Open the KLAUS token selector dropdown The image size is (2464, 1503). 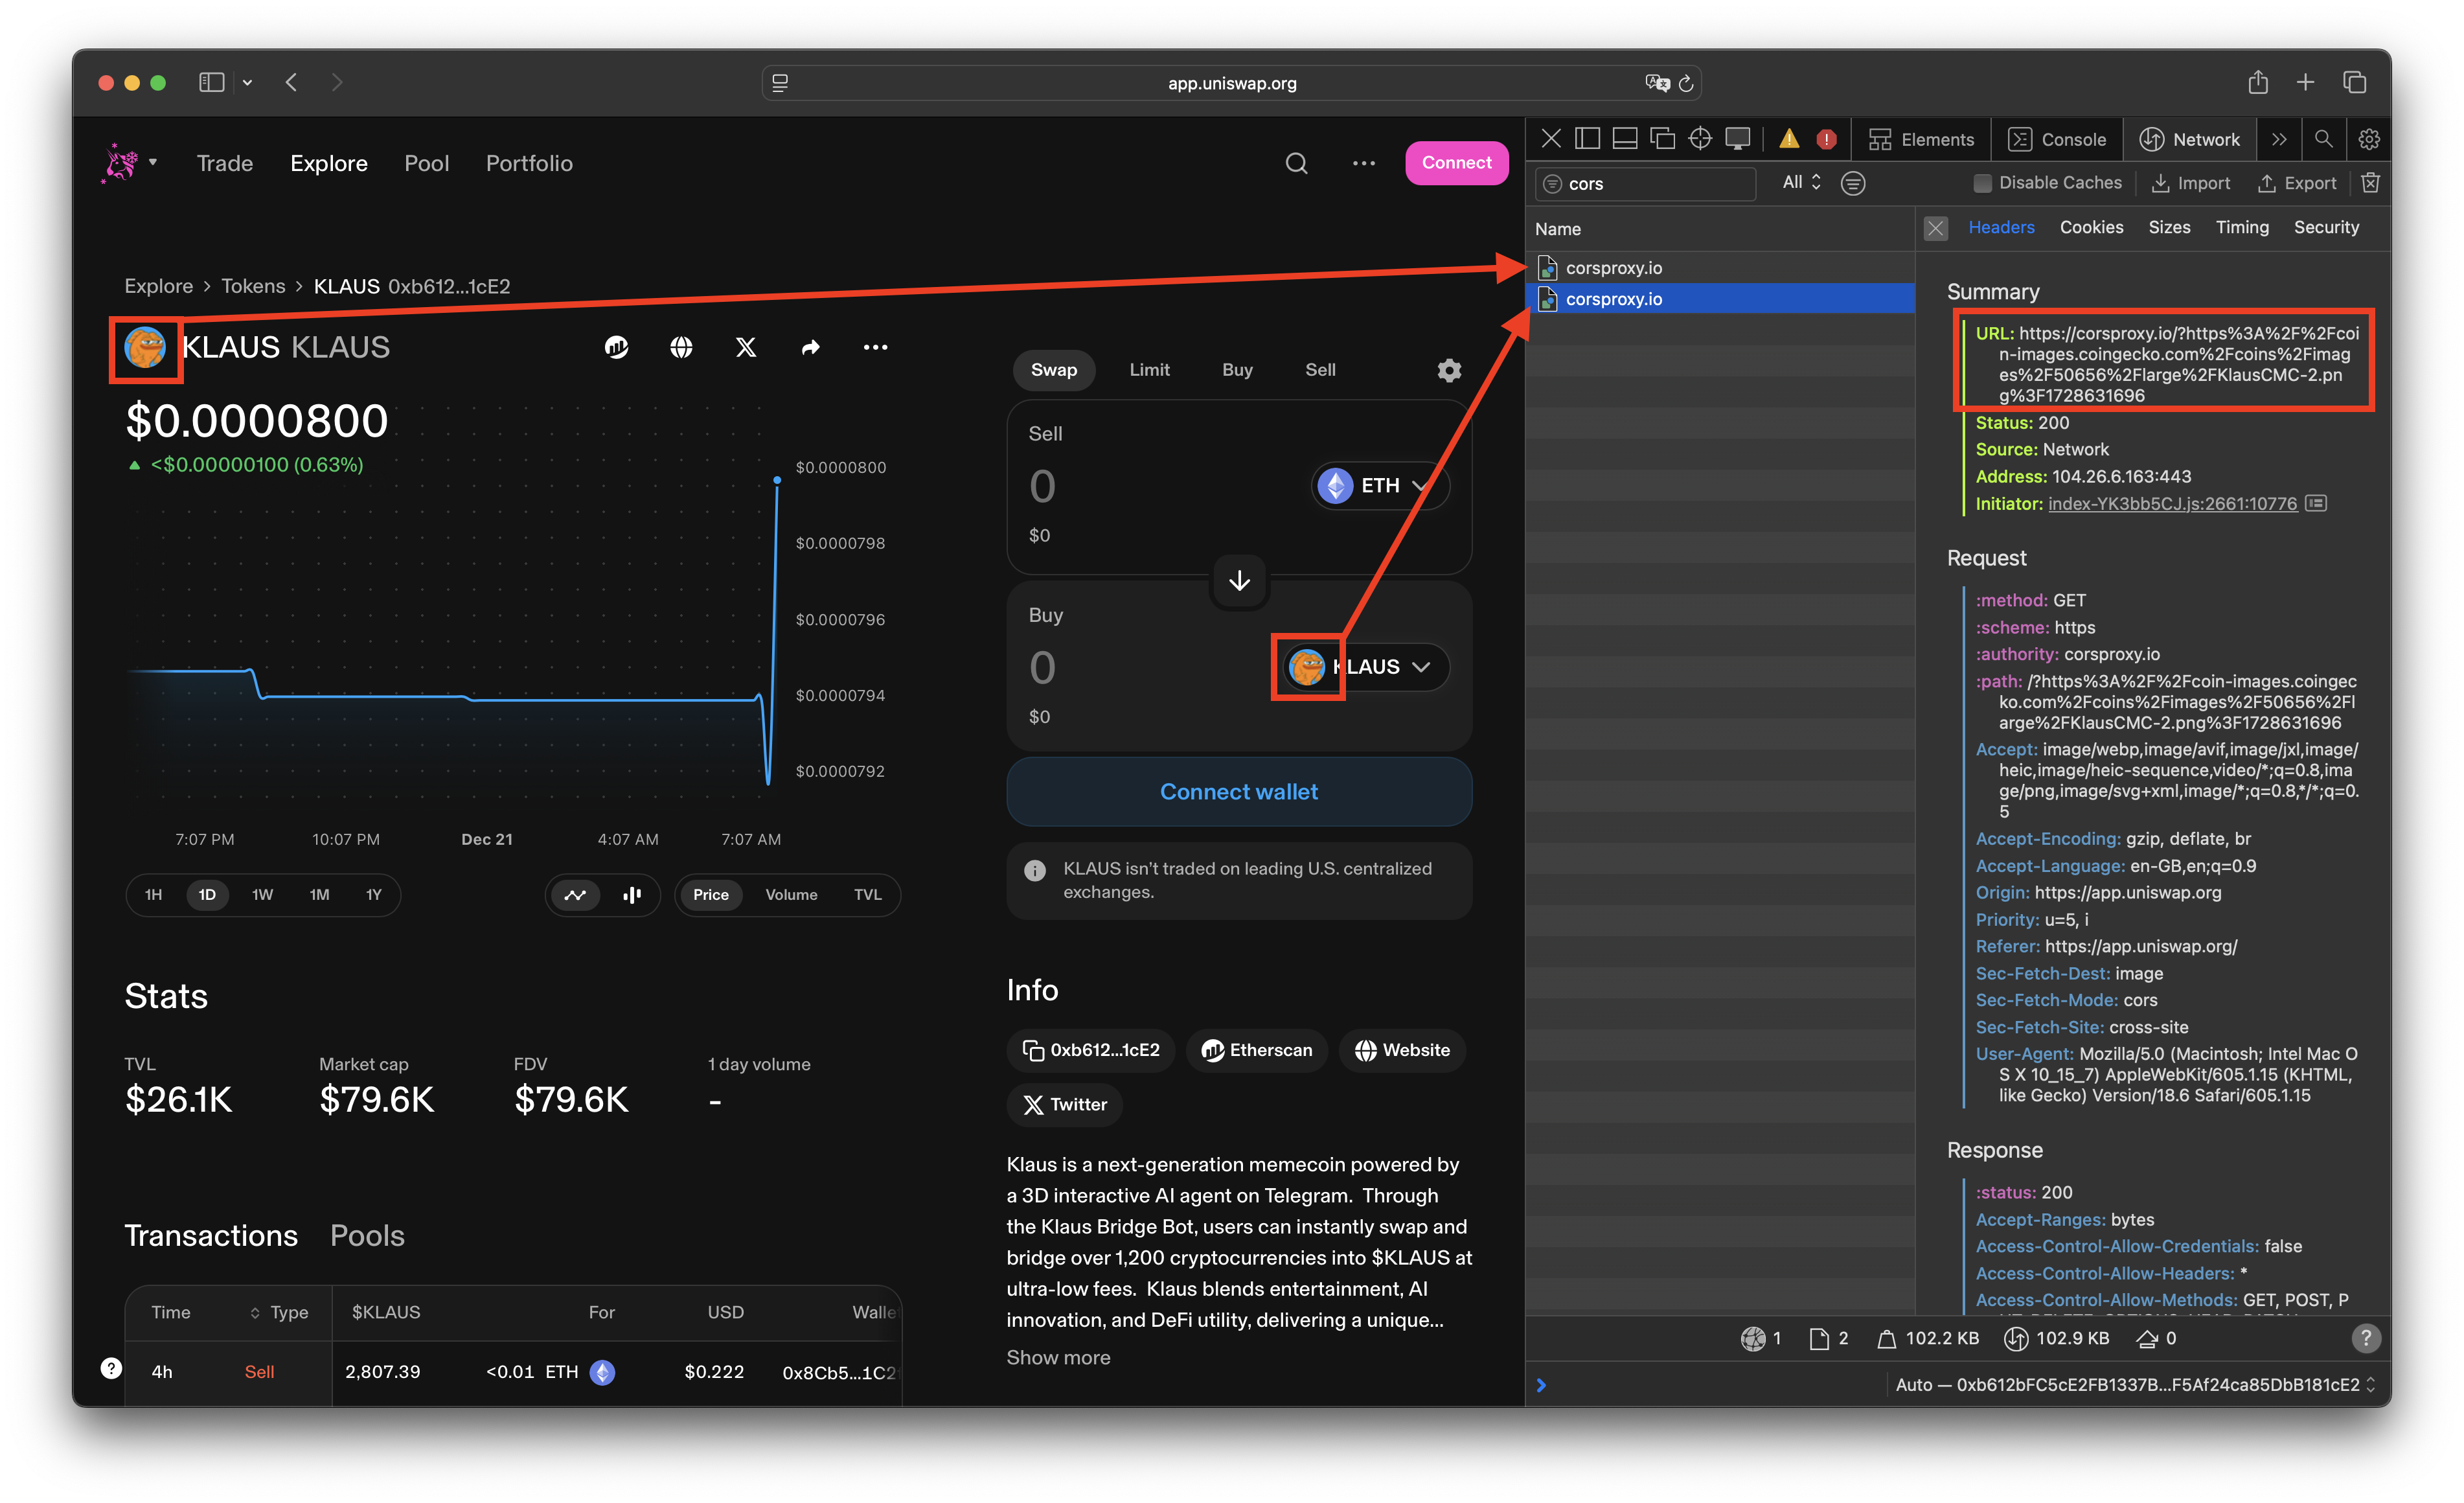click(x=1365, y=667)
